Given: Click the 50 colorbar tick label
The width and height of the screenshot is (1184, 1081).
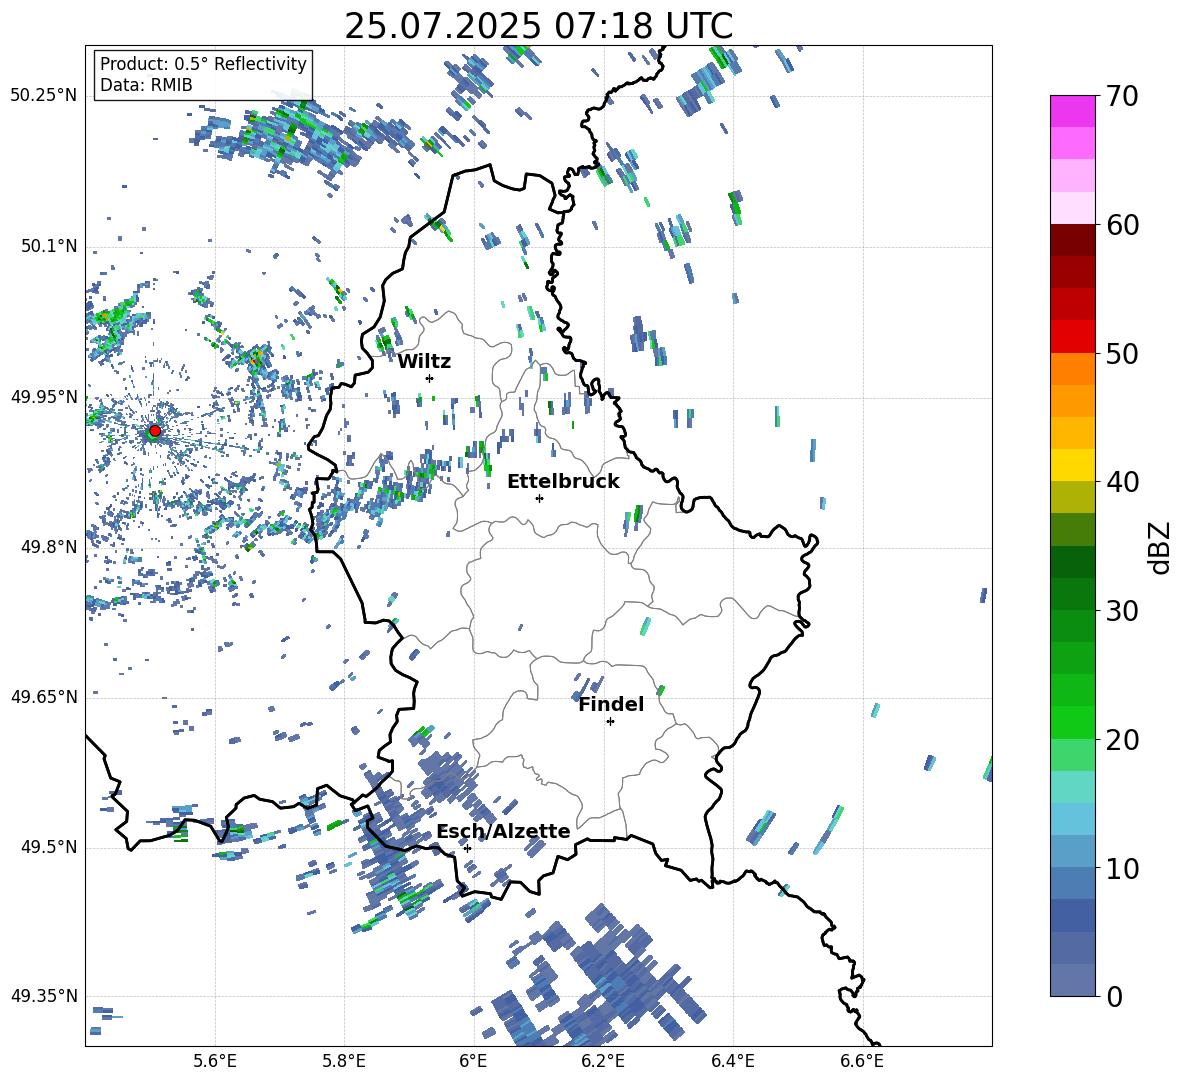Looking at the screenshot, I should (1122, 353).
